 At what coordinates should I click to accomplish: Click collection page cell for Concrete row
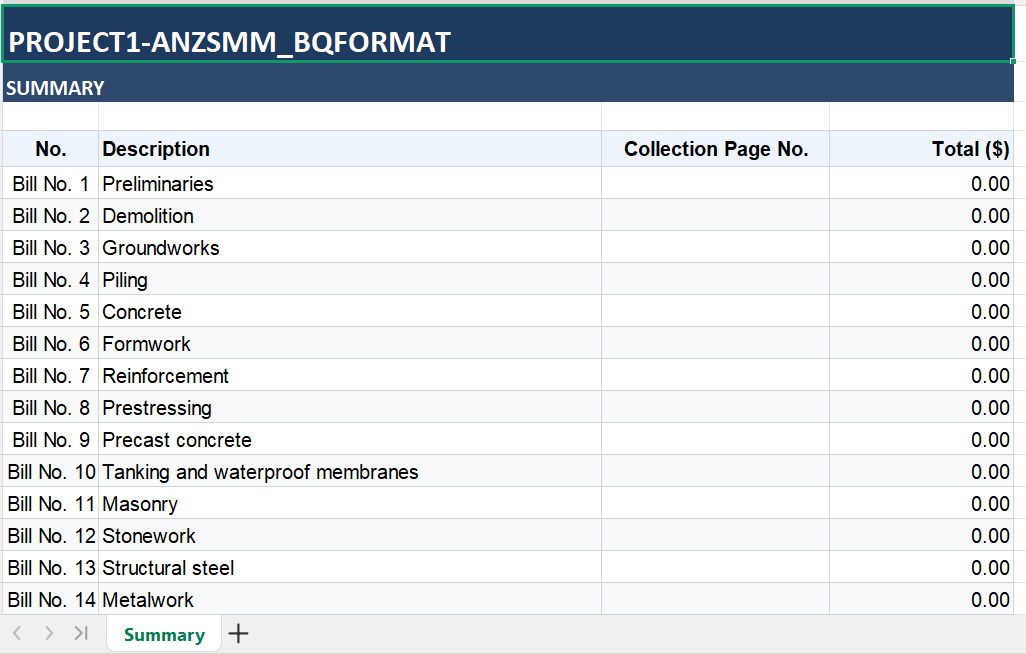[716, 312]
